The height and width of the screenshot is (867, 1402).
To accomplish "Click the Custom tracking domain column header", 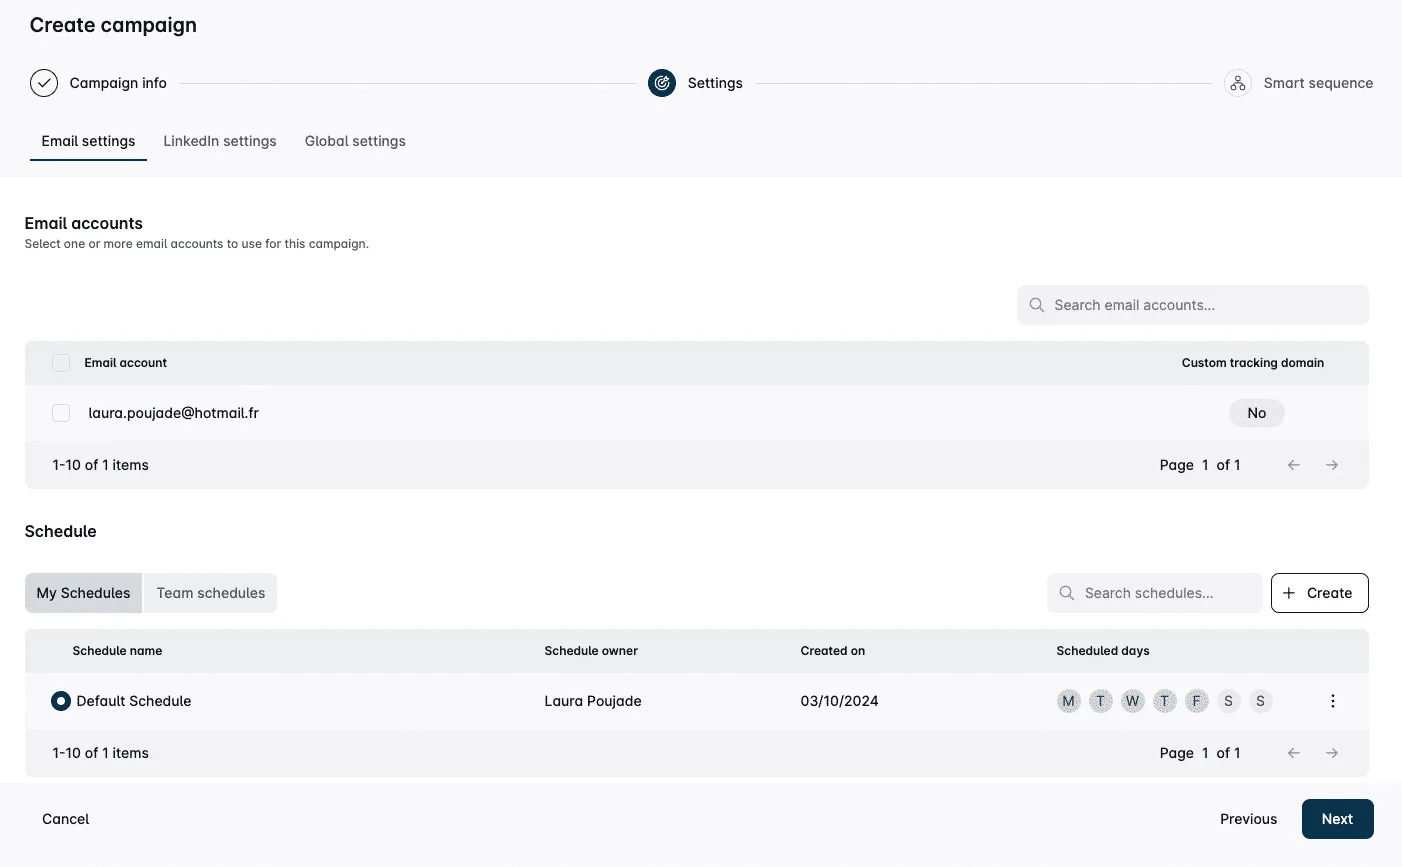I will tap(1253, 363).
